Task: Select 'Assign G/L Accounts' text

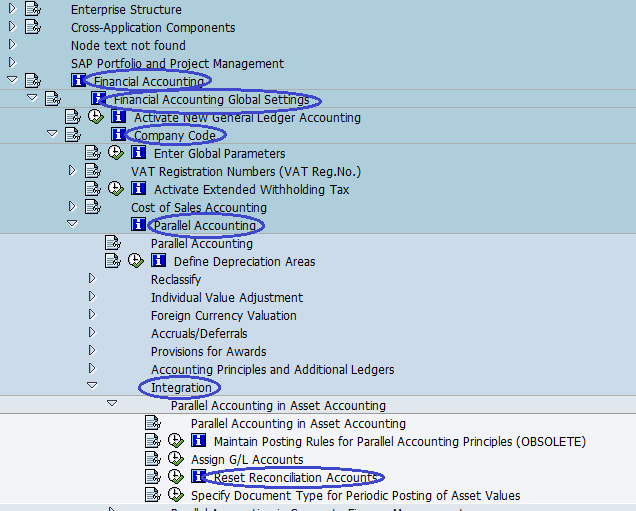Action: pos(247,459)
